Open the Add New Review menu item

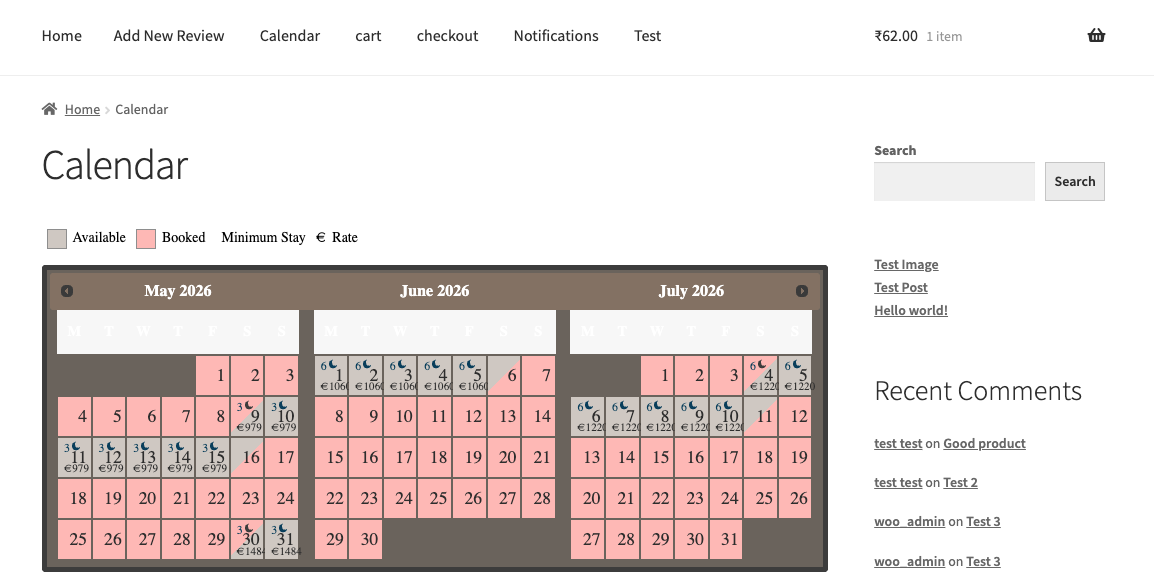coord(169,36)
